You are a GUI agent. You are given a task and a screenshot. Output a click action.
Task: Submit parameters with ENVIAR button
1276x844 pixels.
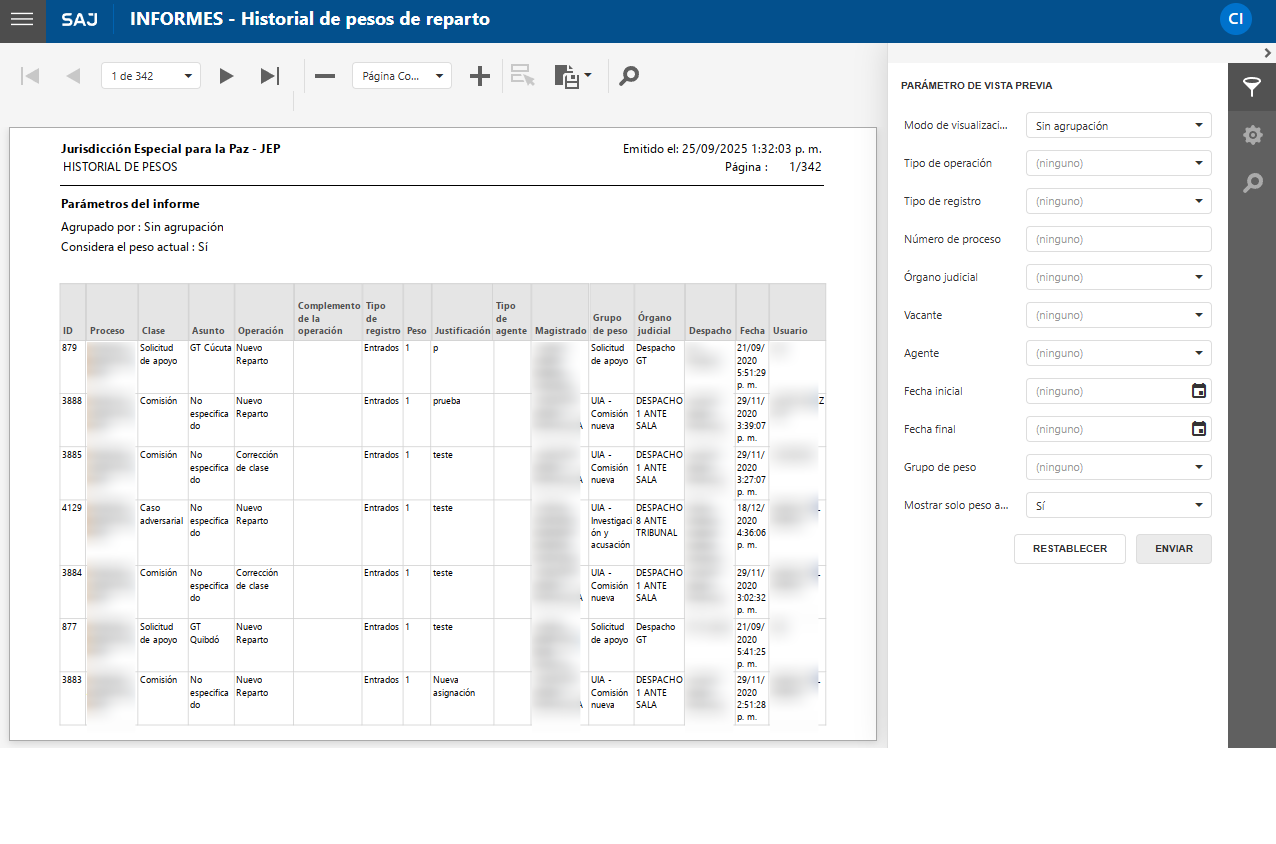point(1173,549)
